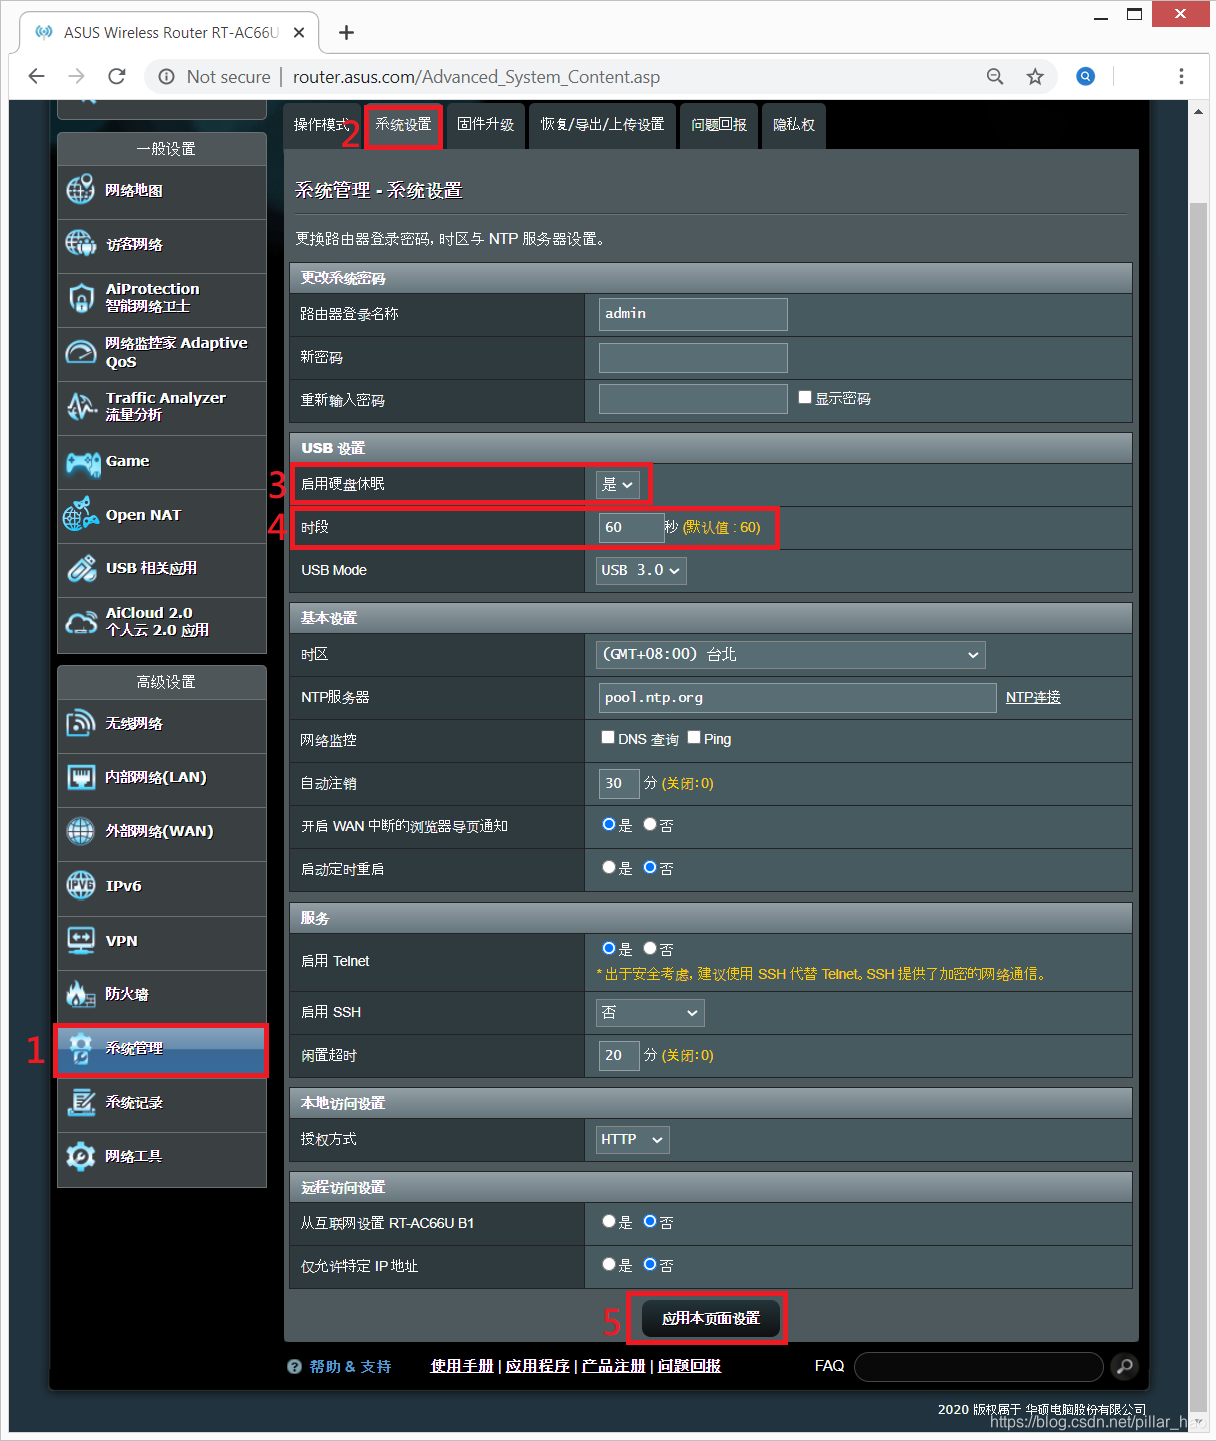Viewport: 1216px width, 1441px height.
Task: Open Traffic Analyzer icon
Action: click(81, 406)
